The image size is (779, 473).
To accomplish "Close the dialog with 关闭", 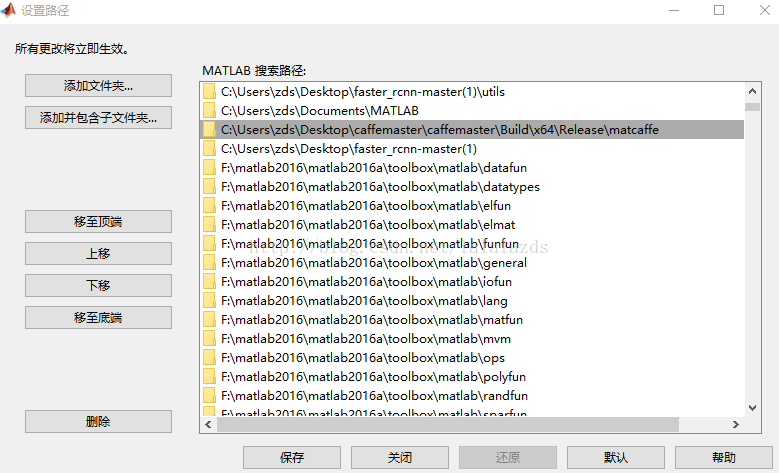I will point(400,457).
